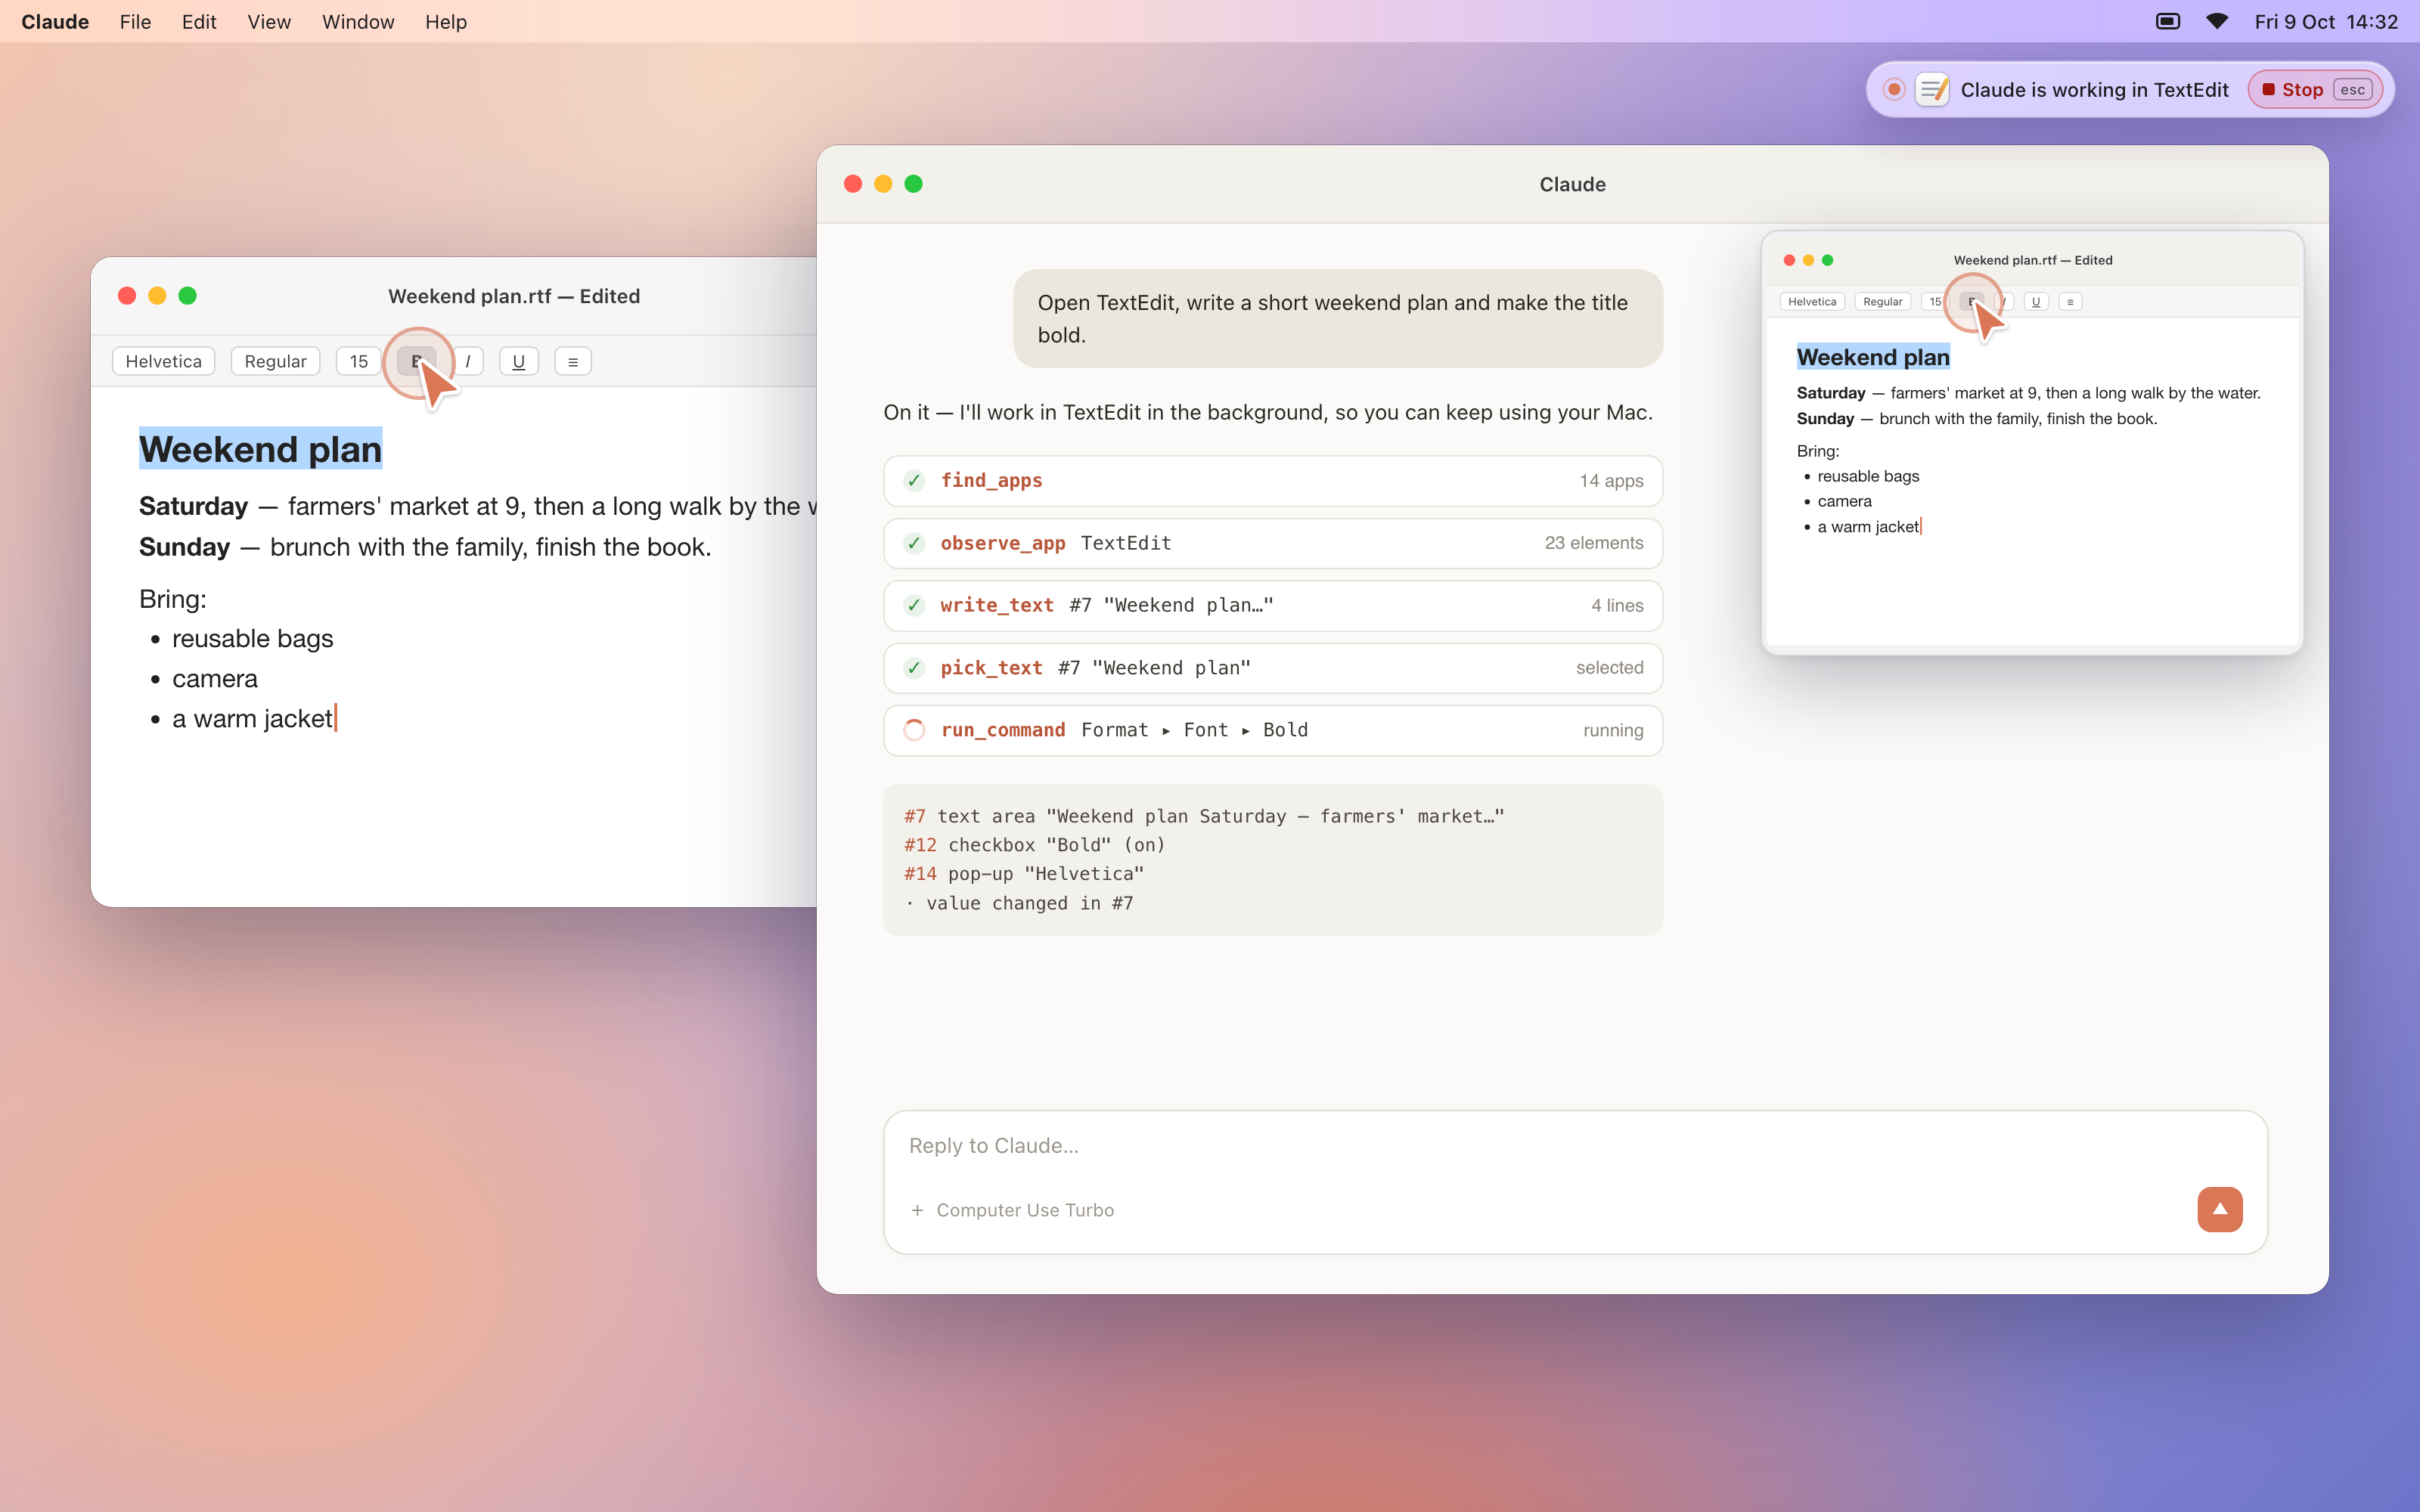Open the Window menu

point(358,21)
